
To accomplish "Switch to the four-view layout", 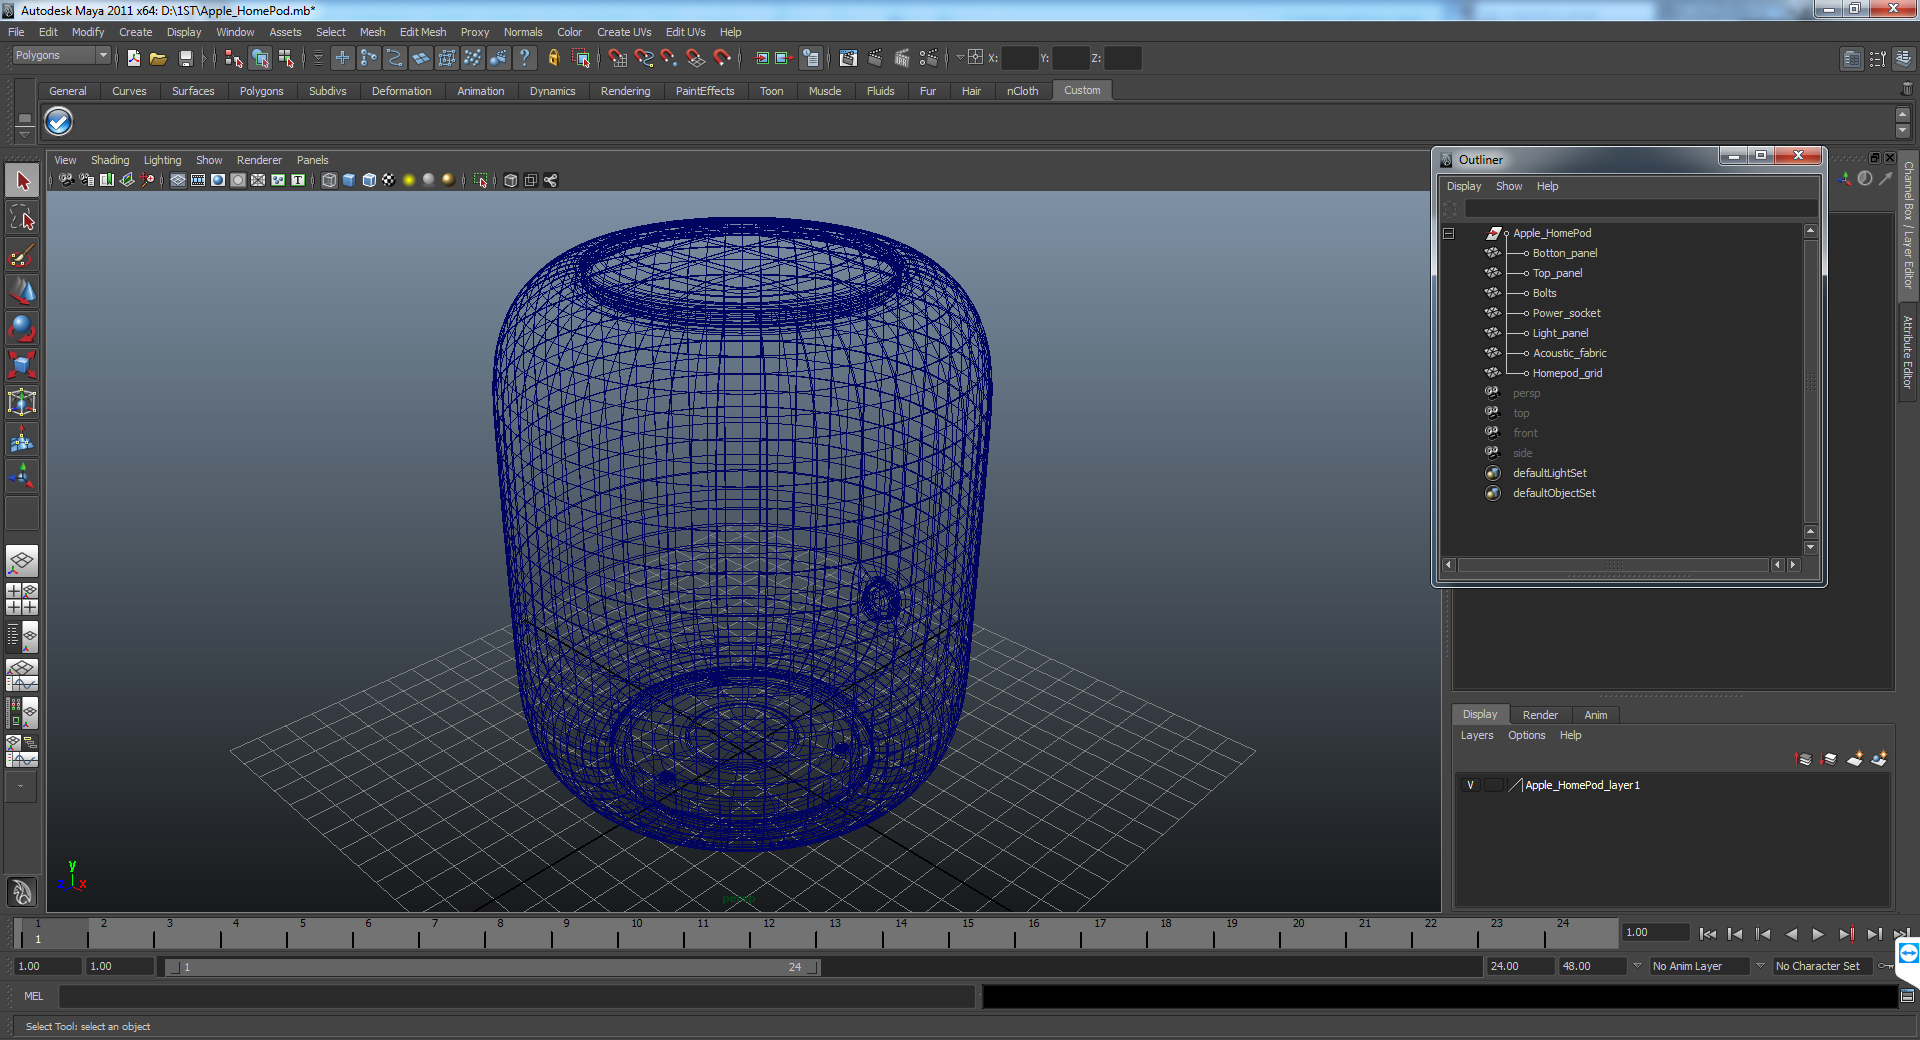I will coord(22,598).
